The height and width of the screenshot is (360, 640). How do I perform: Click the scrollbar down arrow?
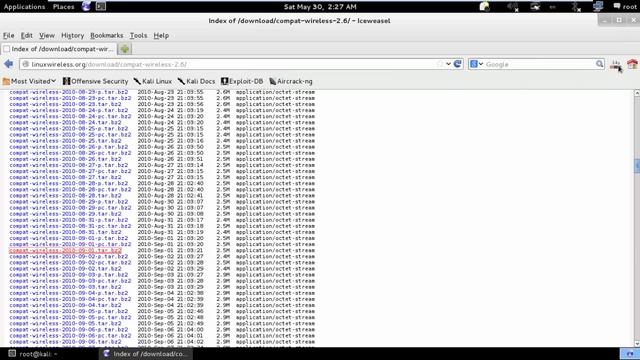pyautogui.click(x=637, y=344)
